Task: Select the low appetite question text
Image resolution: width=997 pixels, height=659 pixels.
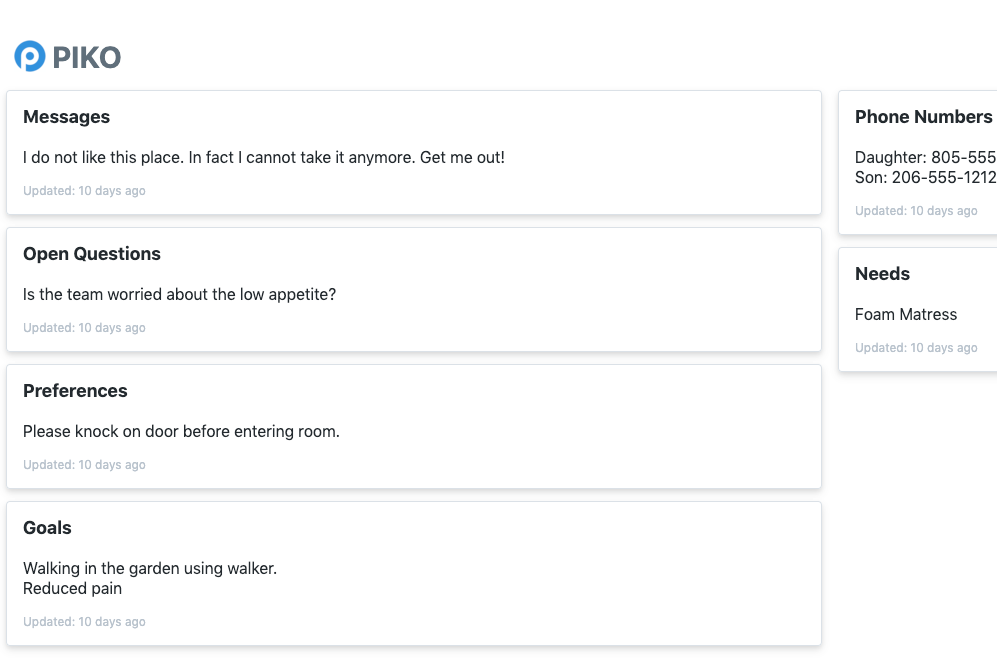Action: click(180, 294)
